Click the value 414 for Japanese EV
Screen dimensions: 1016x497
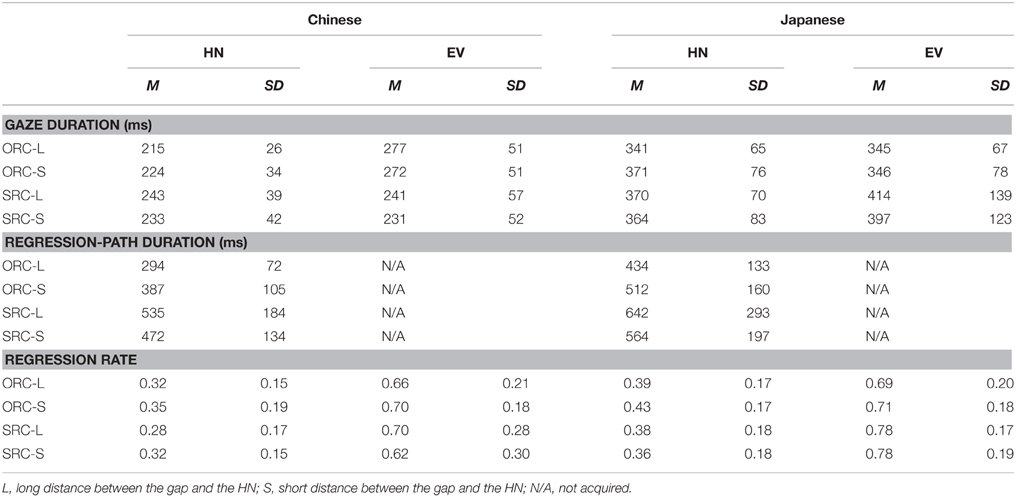point(879,195)
